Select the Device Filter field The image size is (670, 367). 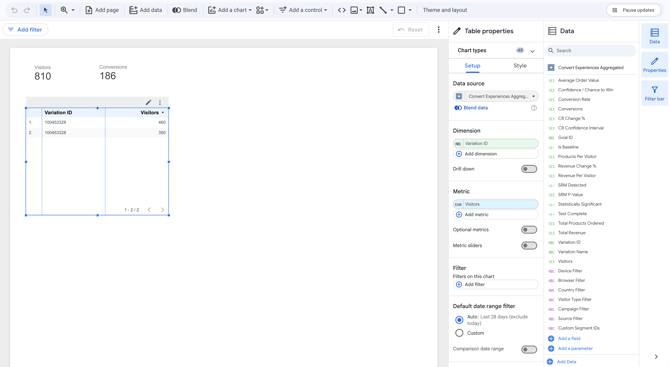pyautogui.click(x=570, y=271)
